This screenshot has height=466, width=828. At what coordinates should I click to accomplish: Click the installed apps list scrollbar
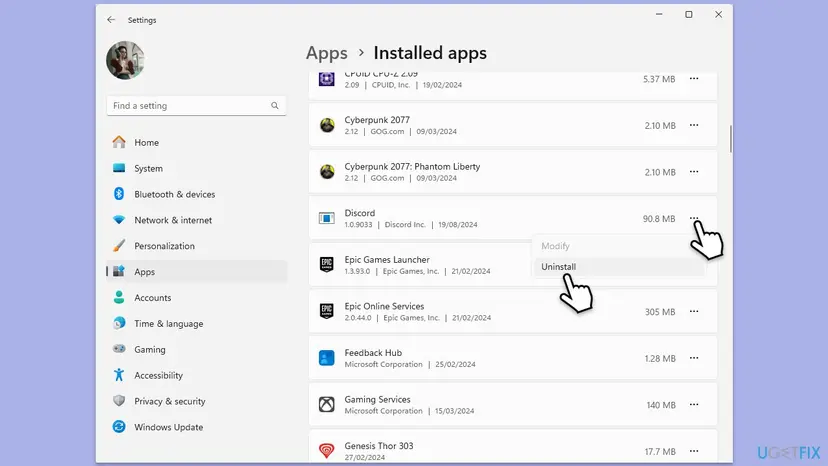730,138
